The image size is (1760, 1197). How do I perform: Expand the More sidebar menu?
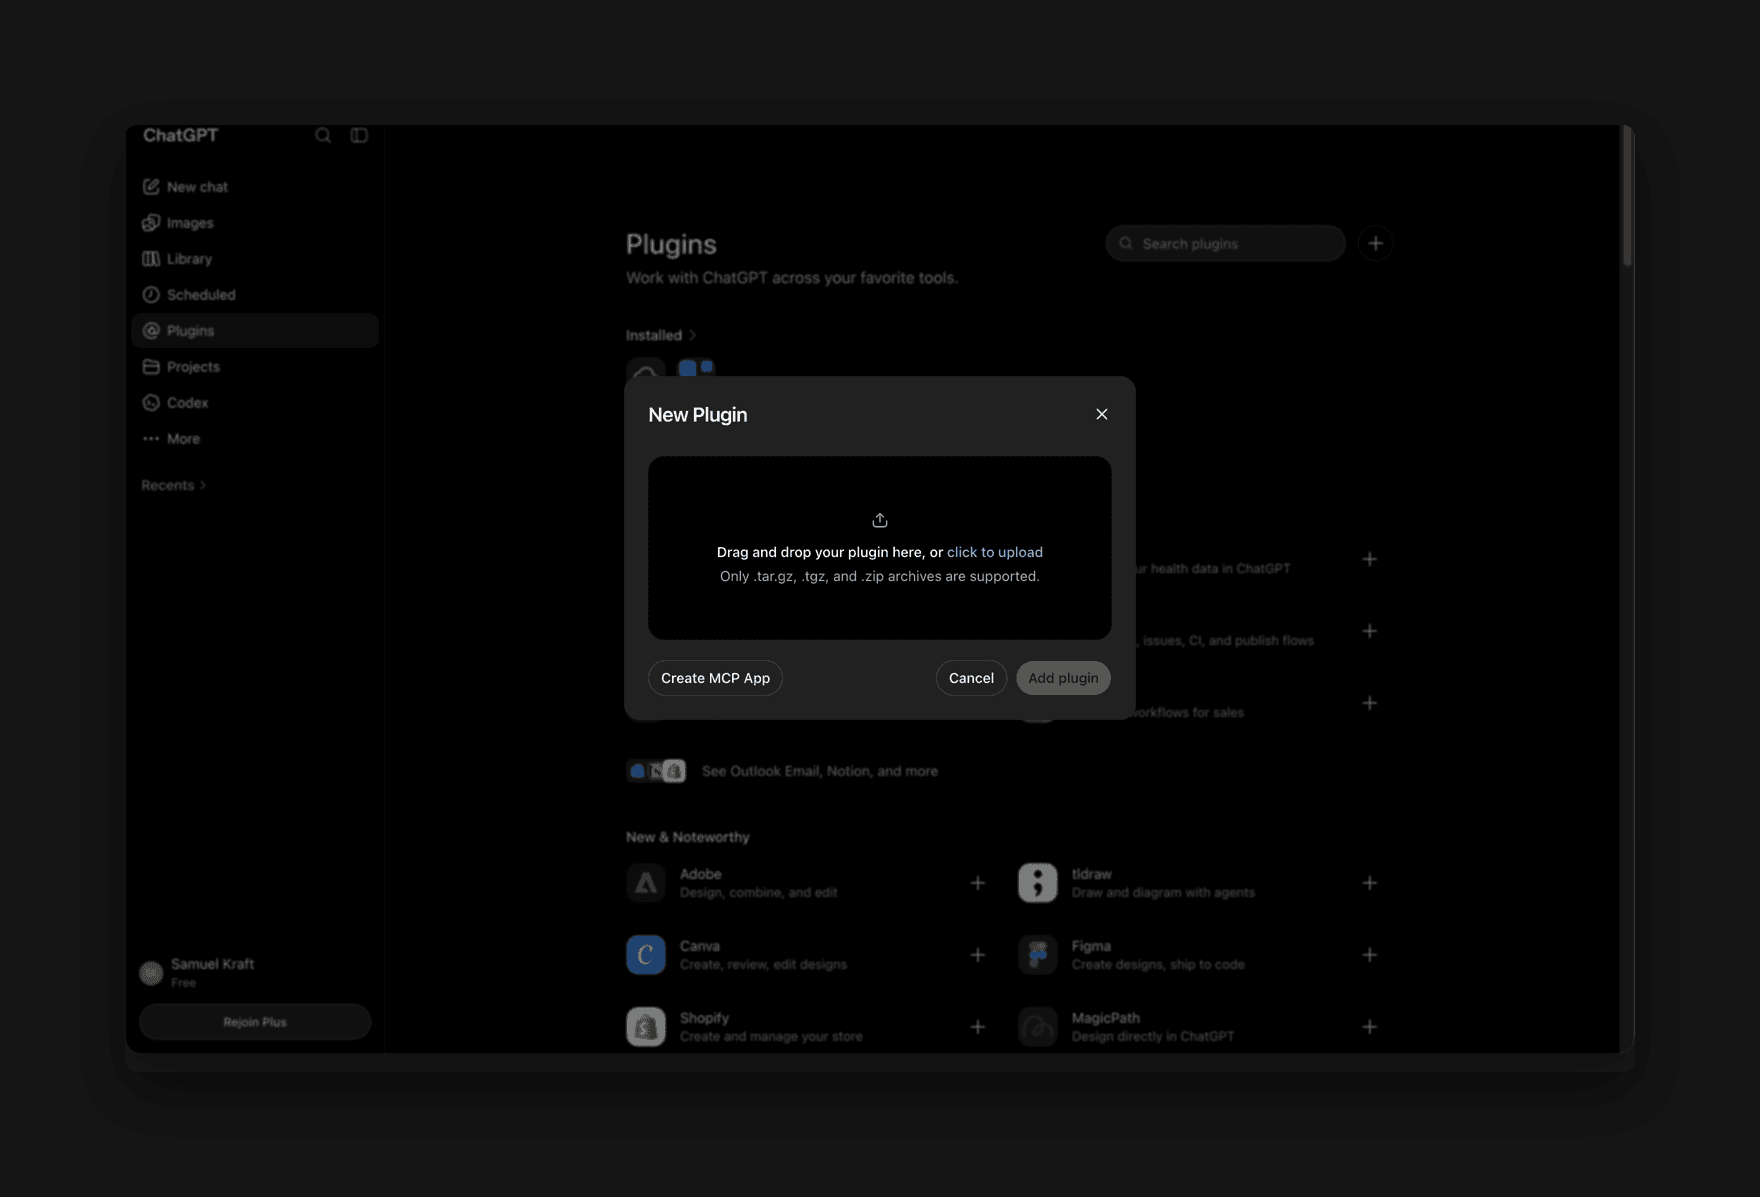pyautogui.click(x=255, y=439)
